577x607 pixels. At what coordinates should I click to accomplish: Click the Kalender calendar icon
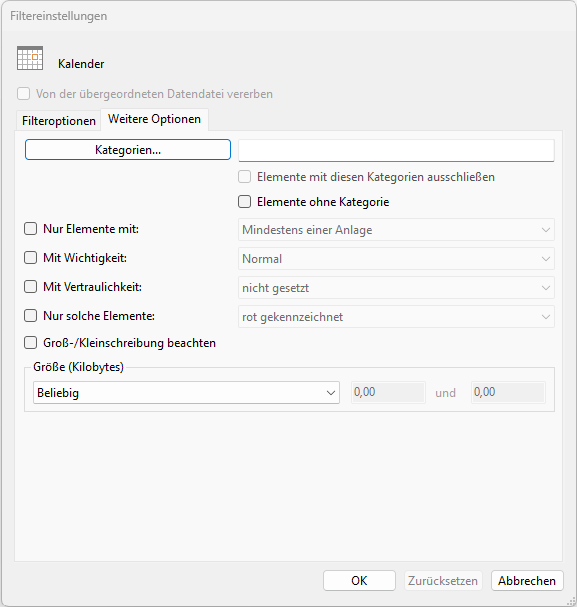[x=30, y=58]
